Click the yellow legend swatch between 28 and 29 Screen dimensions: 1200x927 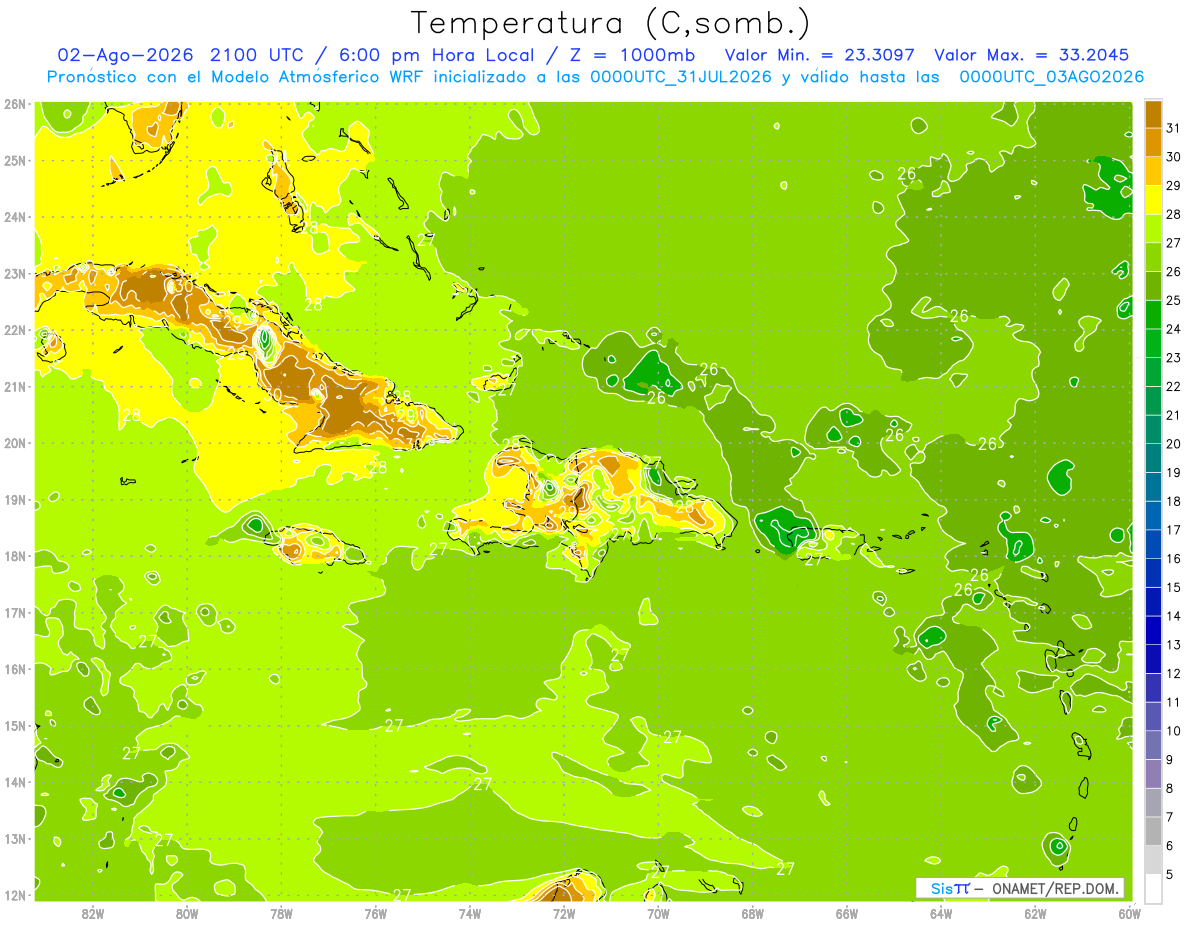coord(1152,200)
